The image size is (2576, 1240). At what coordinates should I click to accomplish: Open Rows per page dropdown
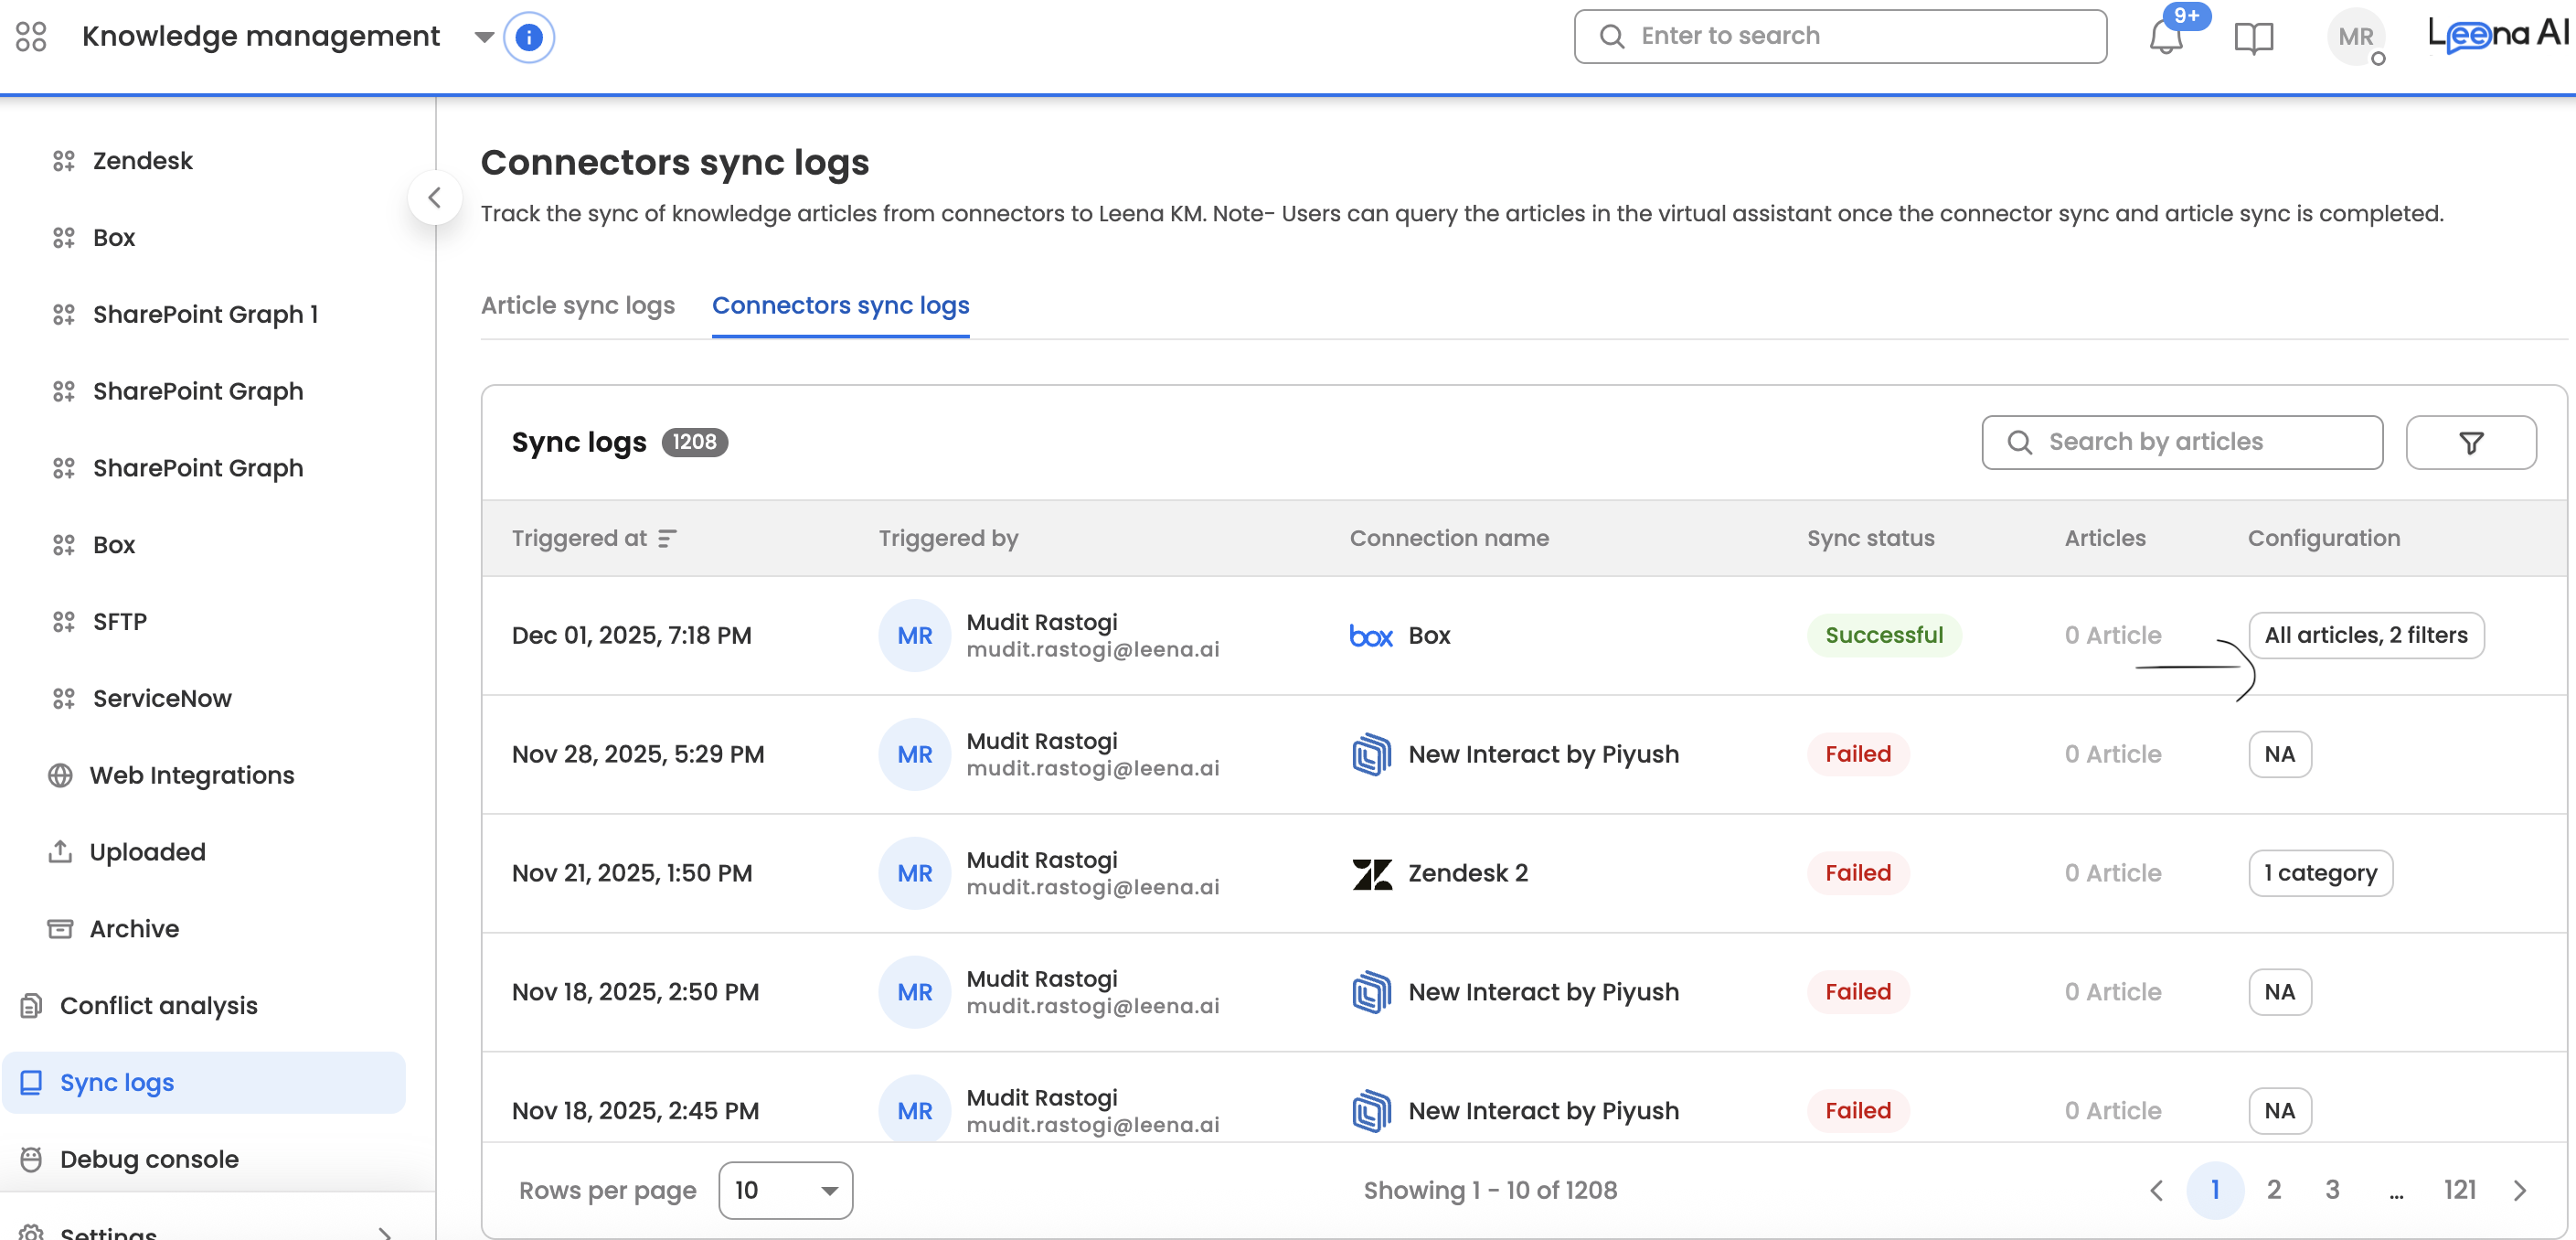pos(785,1190)
